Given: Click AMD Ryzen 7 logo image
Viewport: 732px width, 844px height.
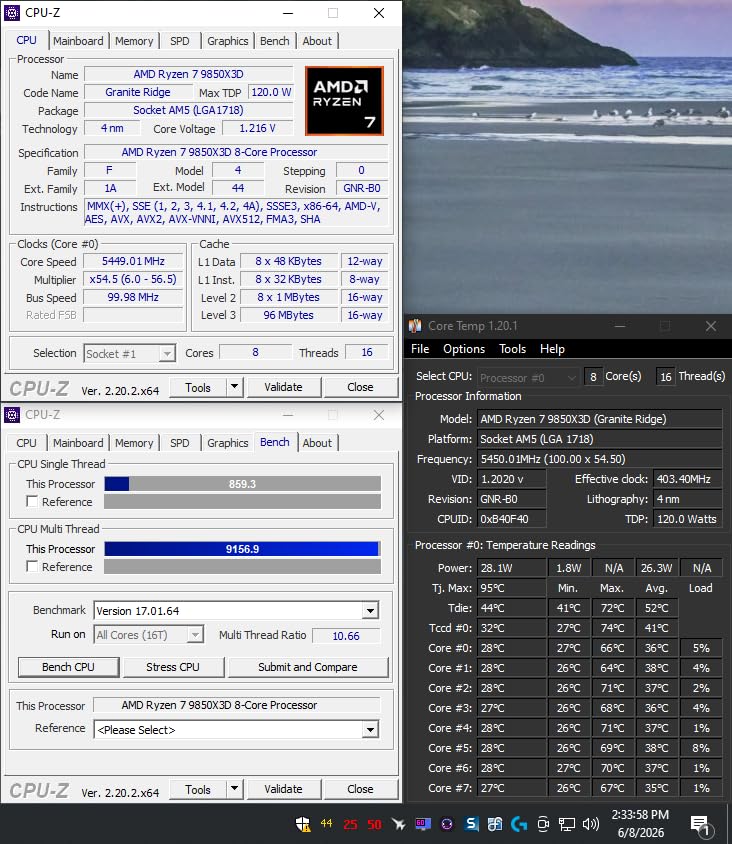Looking at the screenshot, I should 344,101.
